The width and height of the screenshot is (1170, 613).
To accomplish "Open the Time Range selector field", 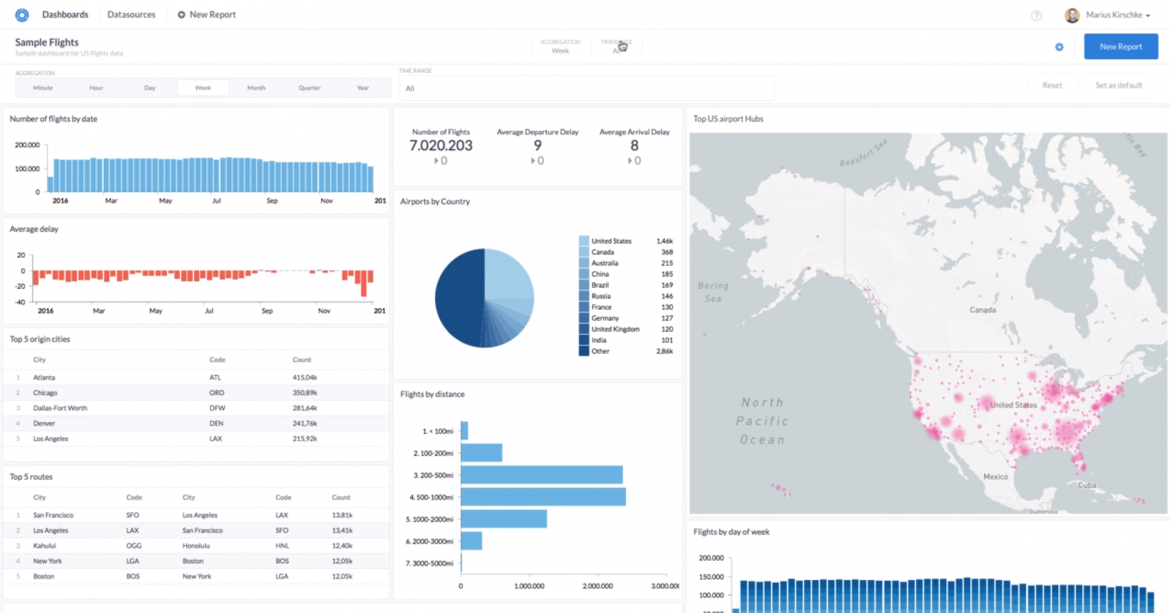I will point(586,88).
